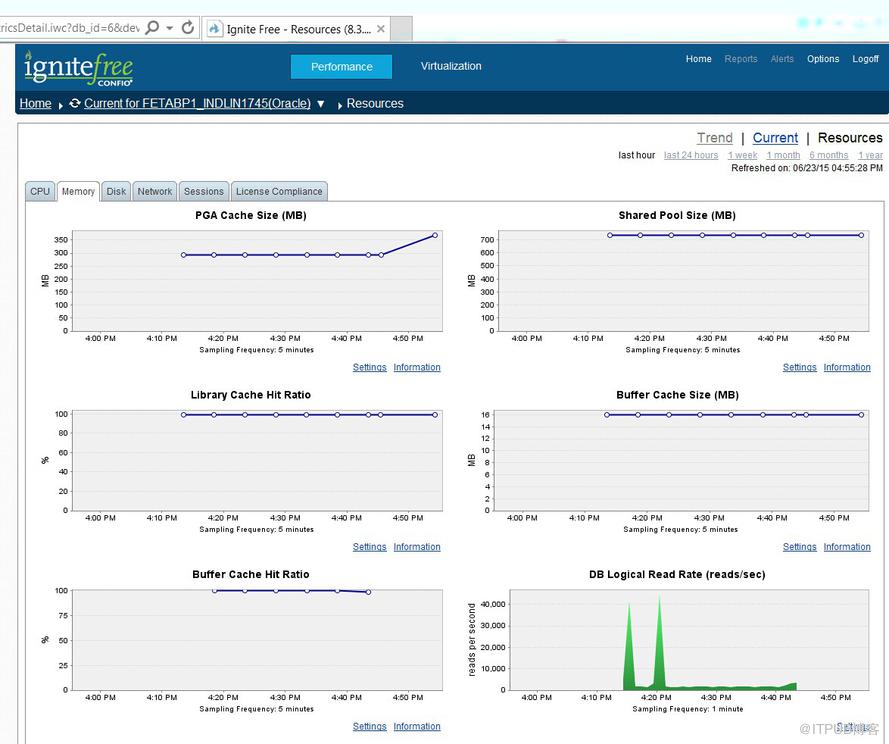This screenshot has height=744, width=889.
Task: Click the DB Logical Read Rate chart title
Action: [677, 574]
